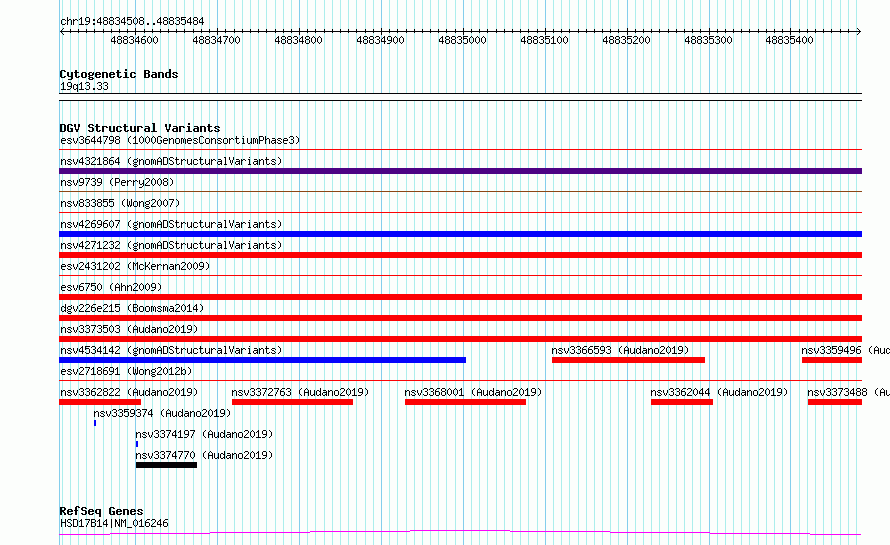890x545 pixels.
Task: Select the red esv6750 (Ahn2009) bar
Action: (x=460, y=297)
